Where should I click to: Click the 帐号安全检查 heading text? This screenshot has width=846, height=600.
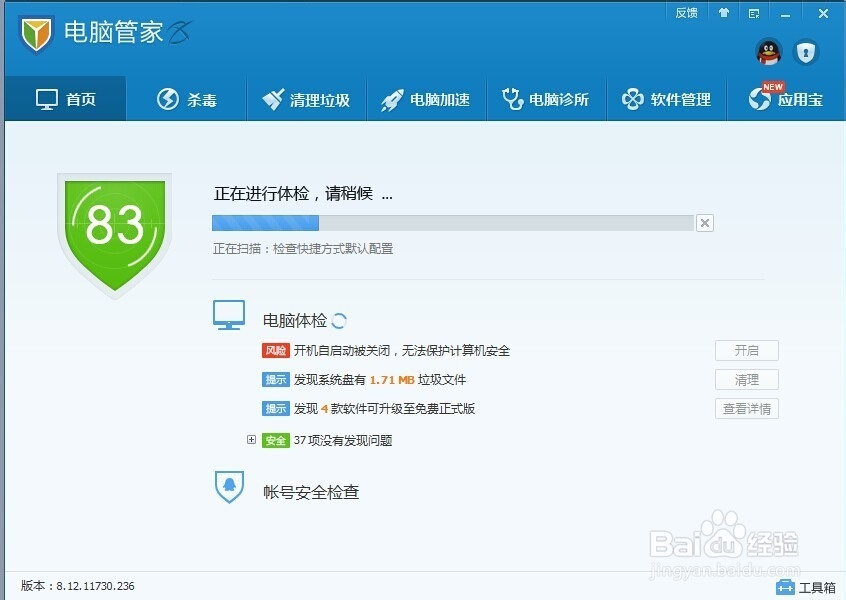[x=311, y=492]
